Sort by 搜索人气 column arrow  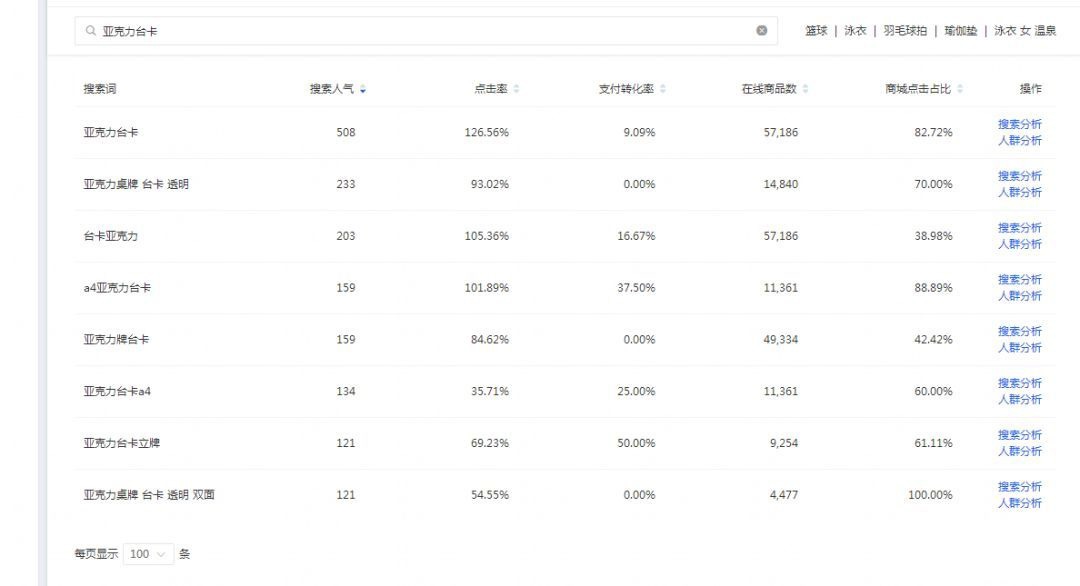[x=363, y=89]
